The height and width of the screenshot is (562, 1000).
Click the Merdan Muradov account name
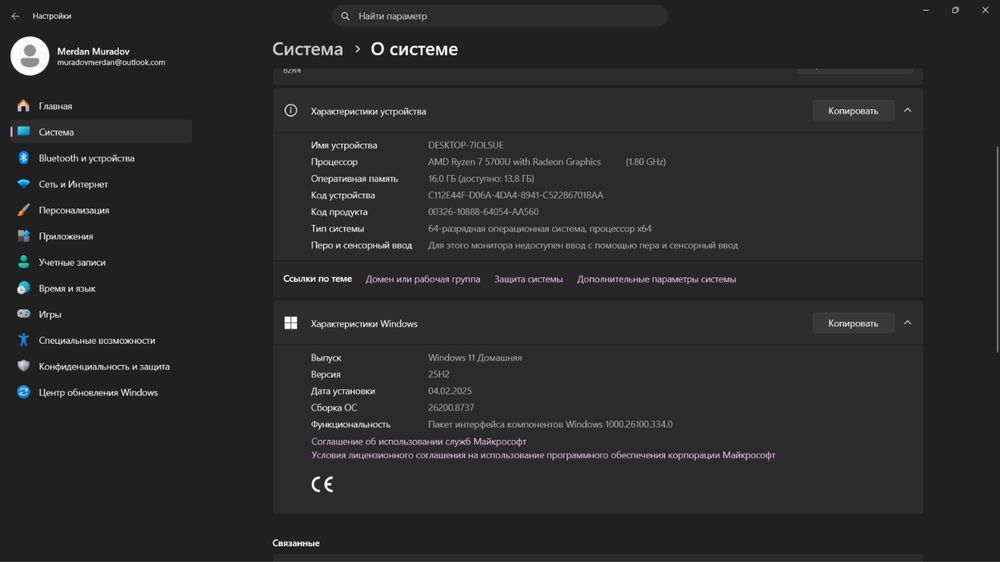coord(93,51)
